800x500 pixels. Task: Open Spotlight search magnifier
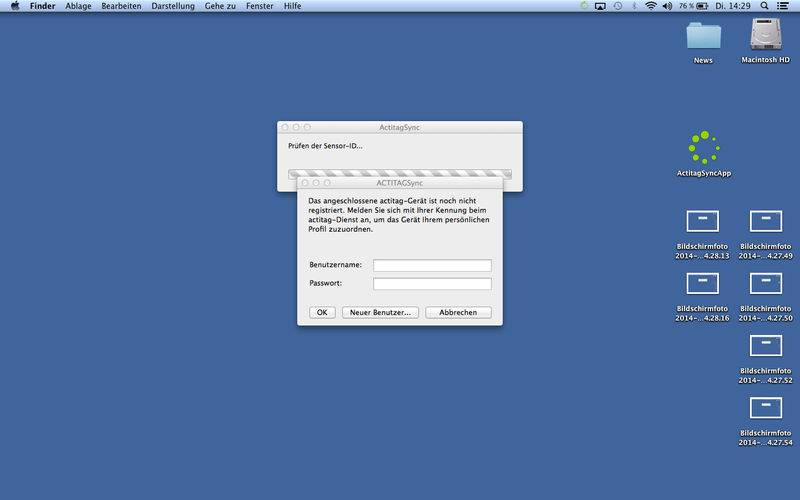point(764,6)
